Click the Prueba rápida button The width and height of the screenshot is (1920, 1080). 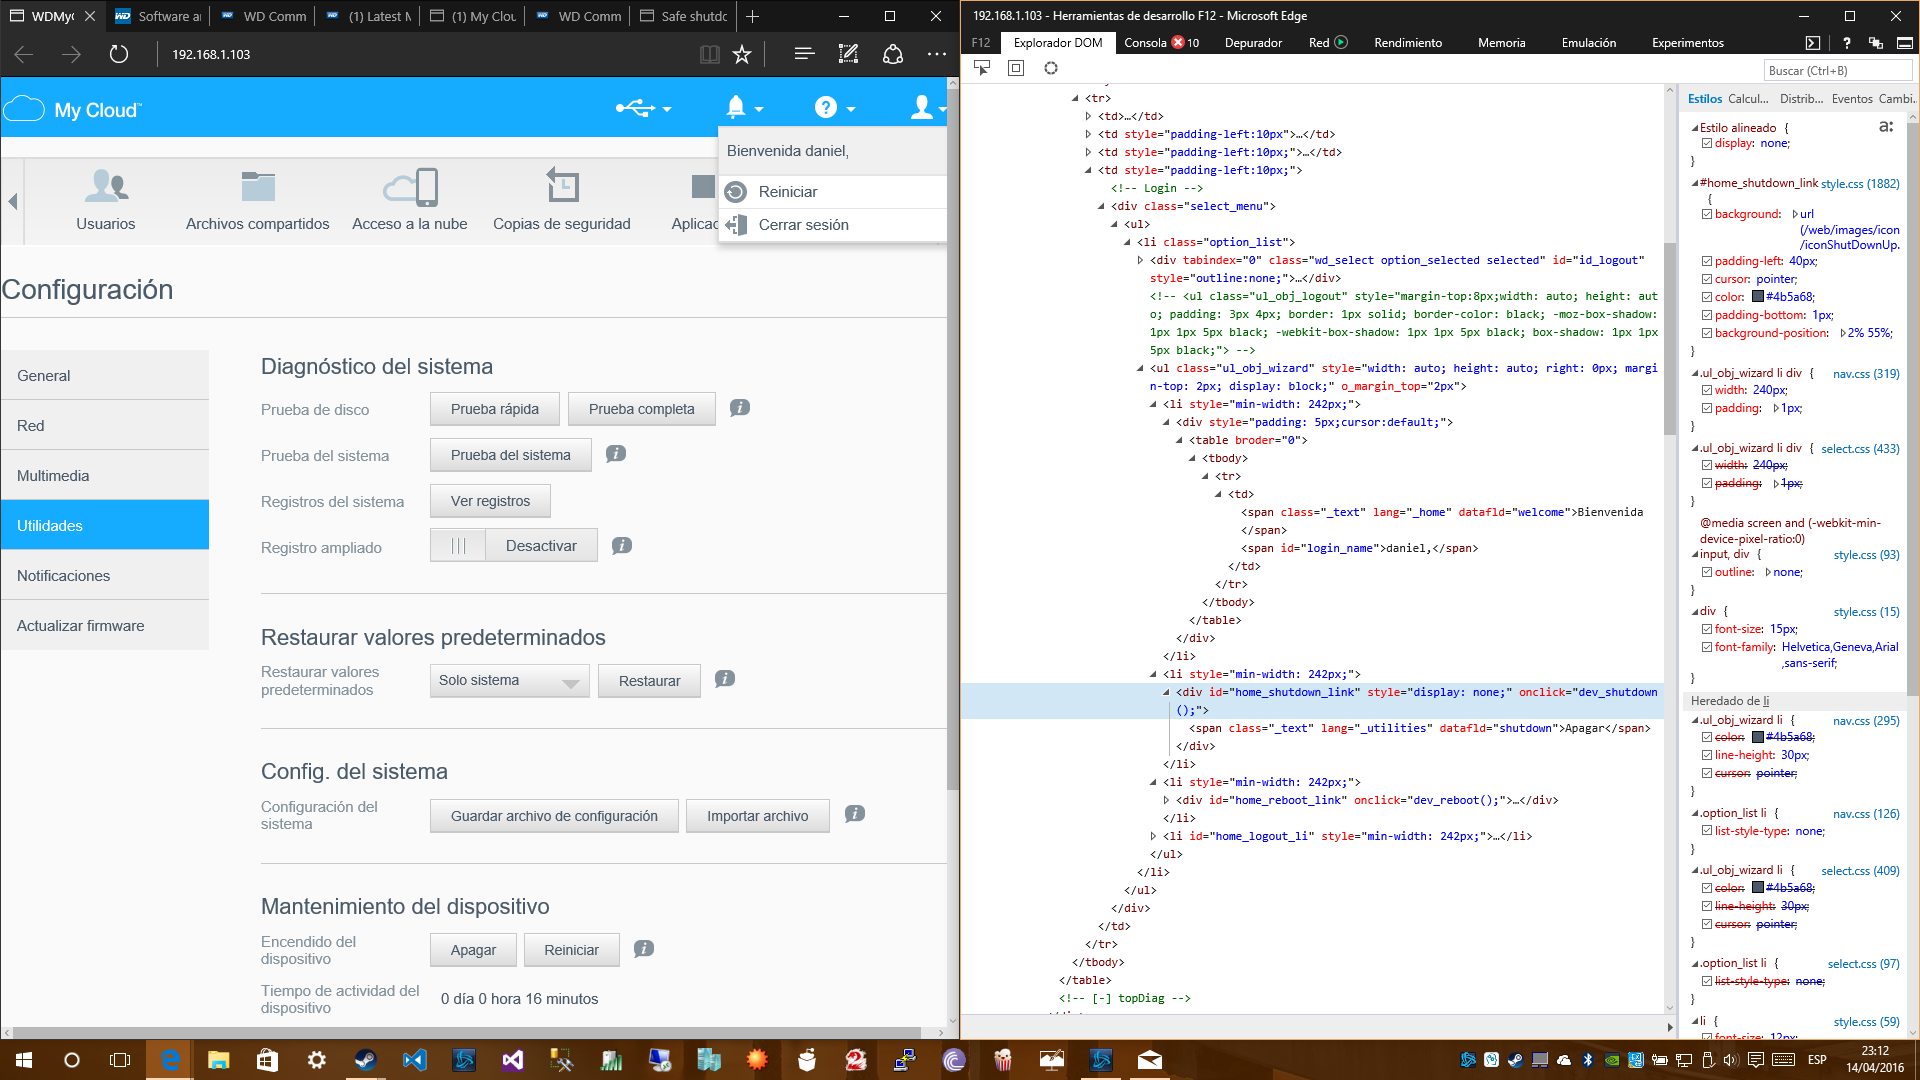494,409
